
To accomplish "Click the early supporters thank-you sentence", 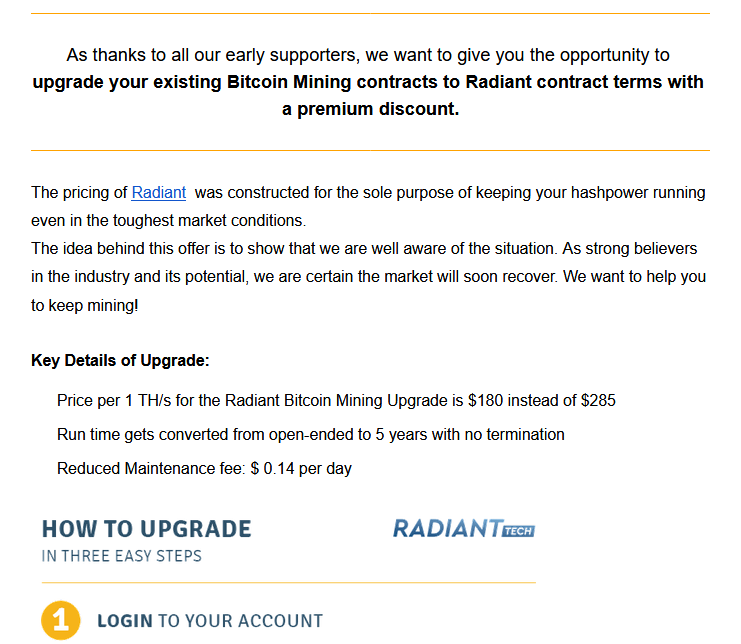I will 368,55.
